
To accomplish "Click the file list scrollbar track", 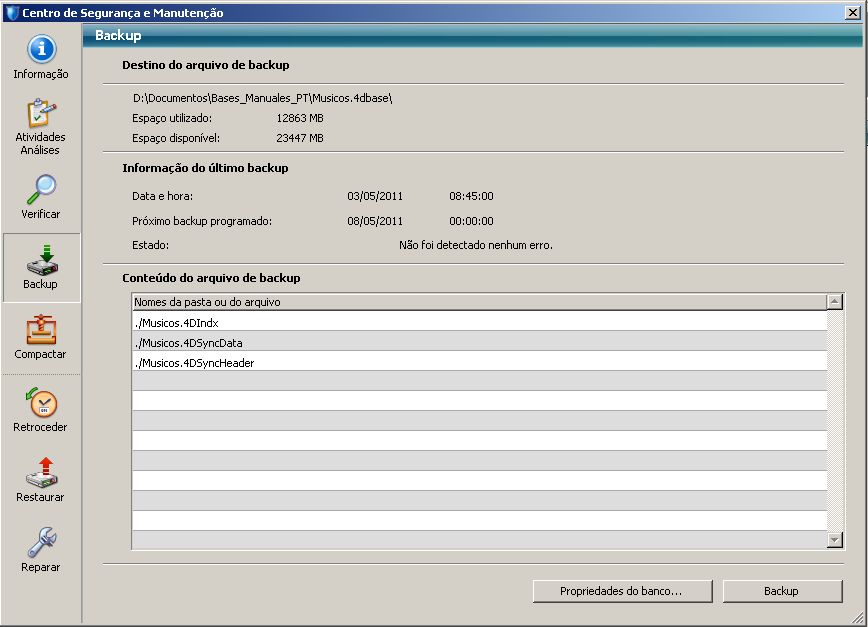I will [x=835, y=420].
